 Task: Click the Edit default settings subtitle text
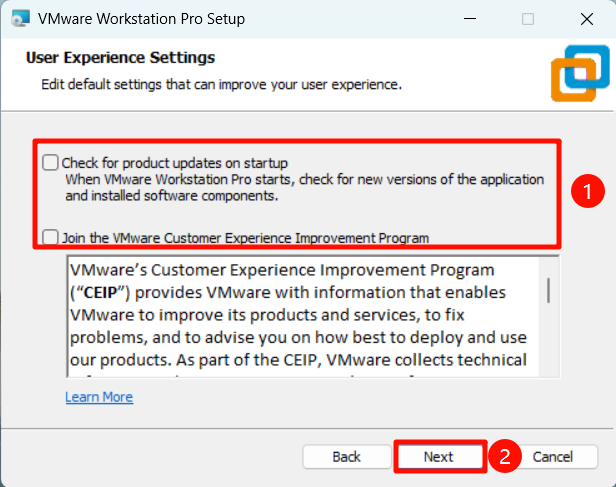click(221, 84)
